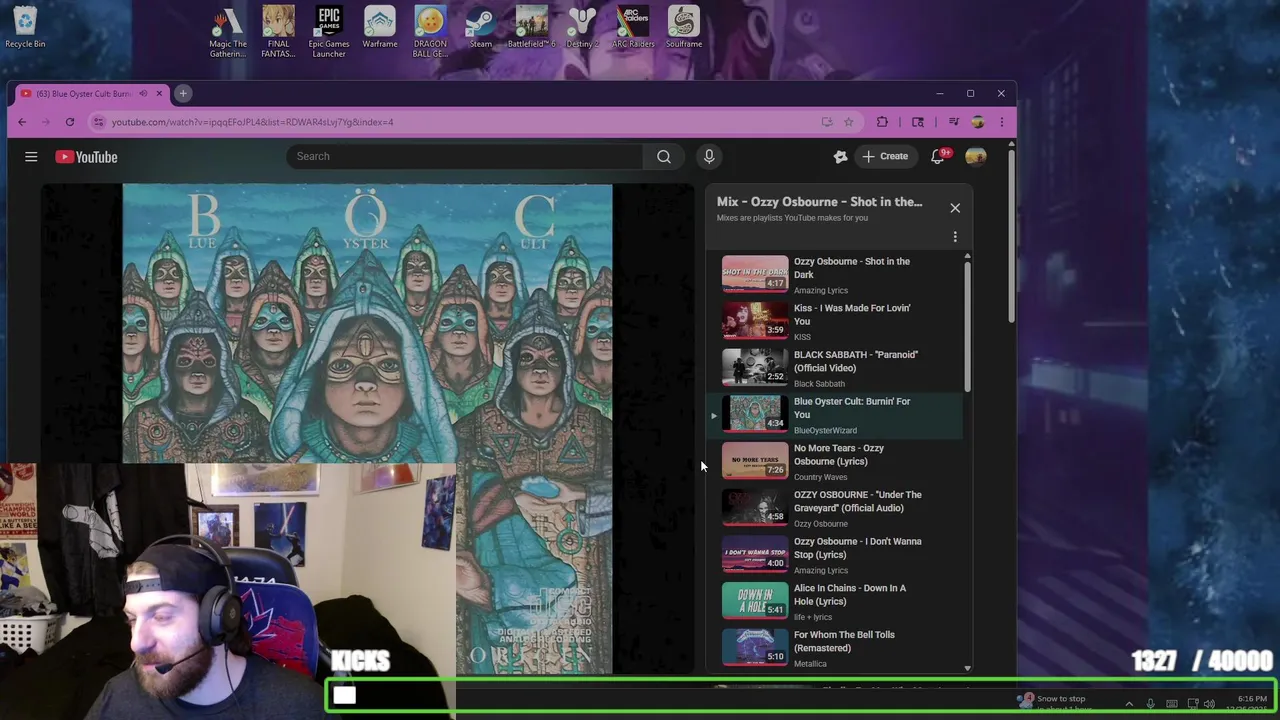
Task: Play BLACK SABBATH Paranoid official video
Action: 833,368
